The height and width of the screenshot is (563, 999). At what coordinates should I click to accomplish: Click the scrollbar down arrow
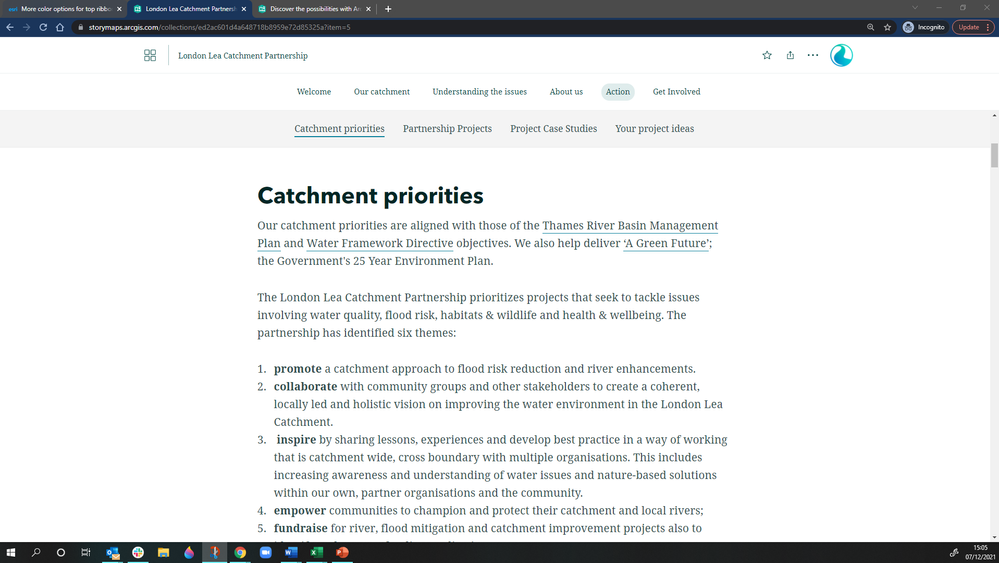coord(994,538)
